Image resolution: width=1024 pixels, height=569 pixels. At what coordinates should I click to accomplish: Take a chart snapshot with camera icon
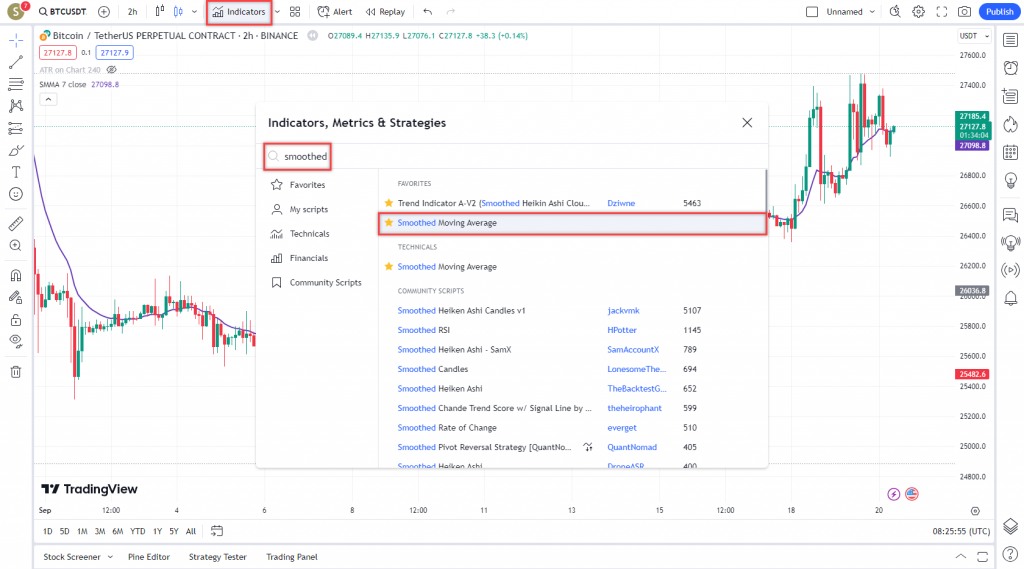tap(964, 12)
